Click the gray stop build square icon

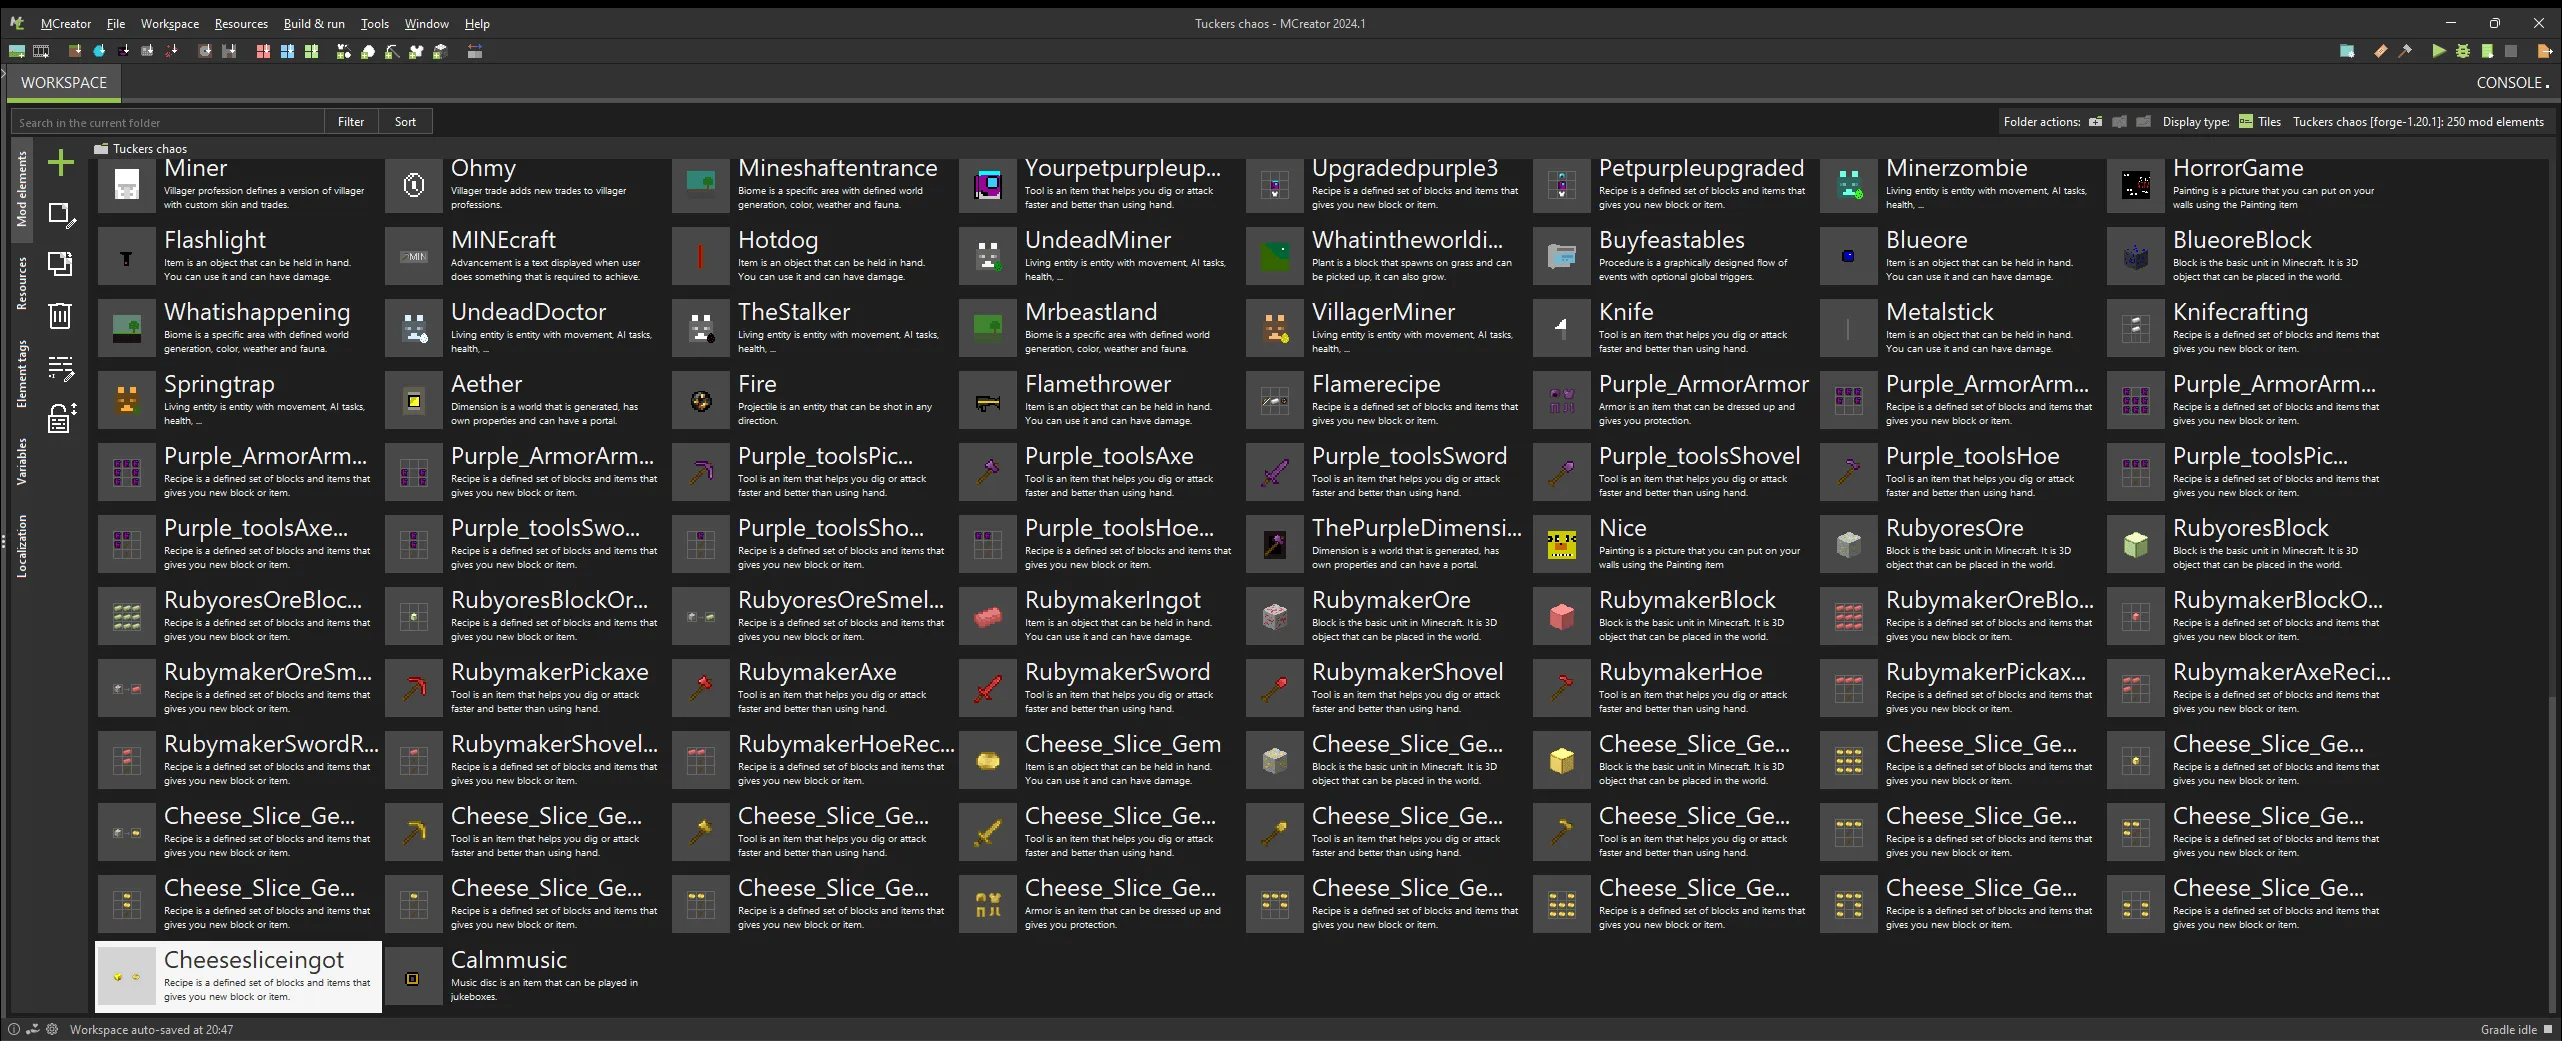coord(2511,52)
